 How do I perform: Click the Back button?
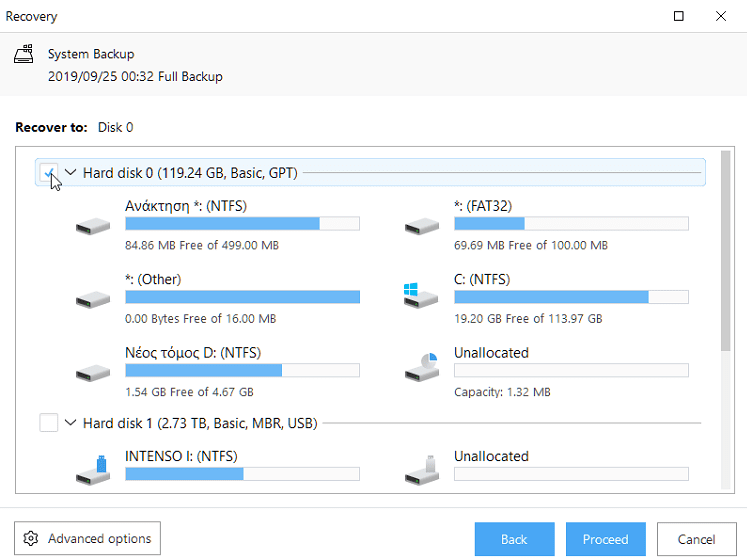pyautogui.click(x=515, y=539)
